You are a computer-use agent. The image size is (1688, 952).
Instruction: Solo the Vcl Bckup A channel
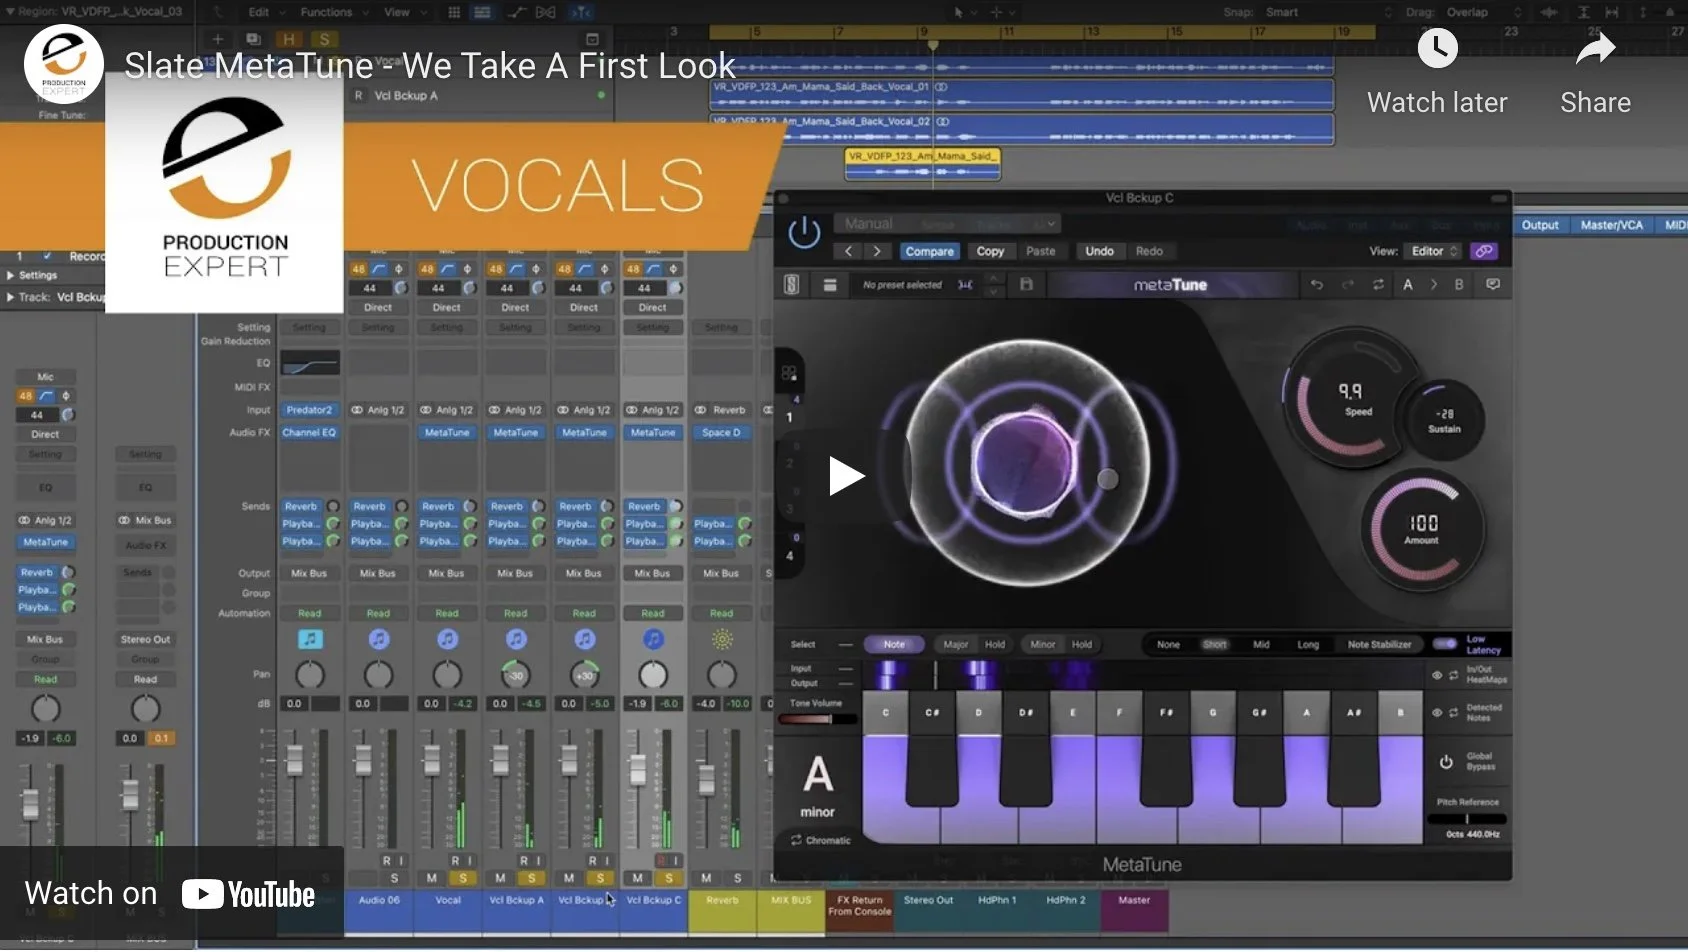coord(531,878)
